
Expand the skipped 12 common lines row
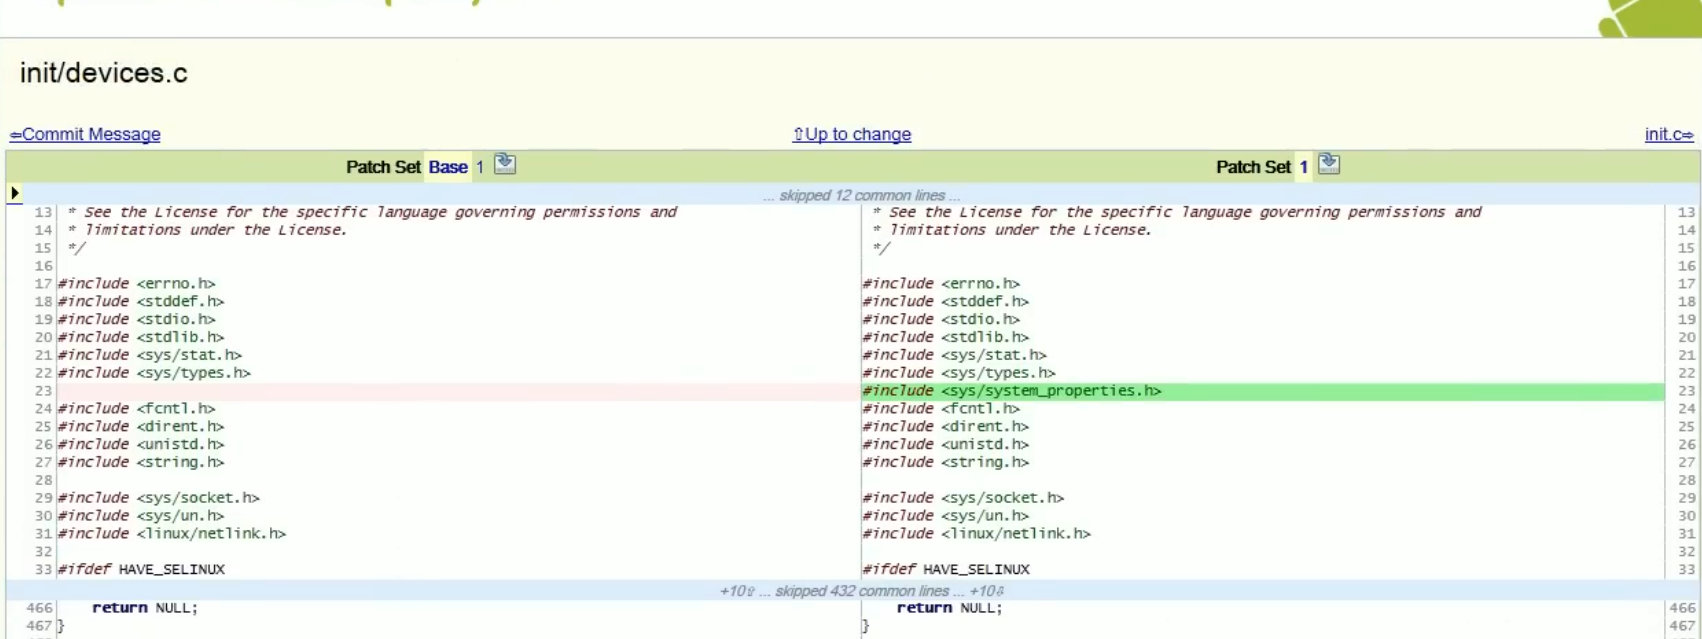861,195
